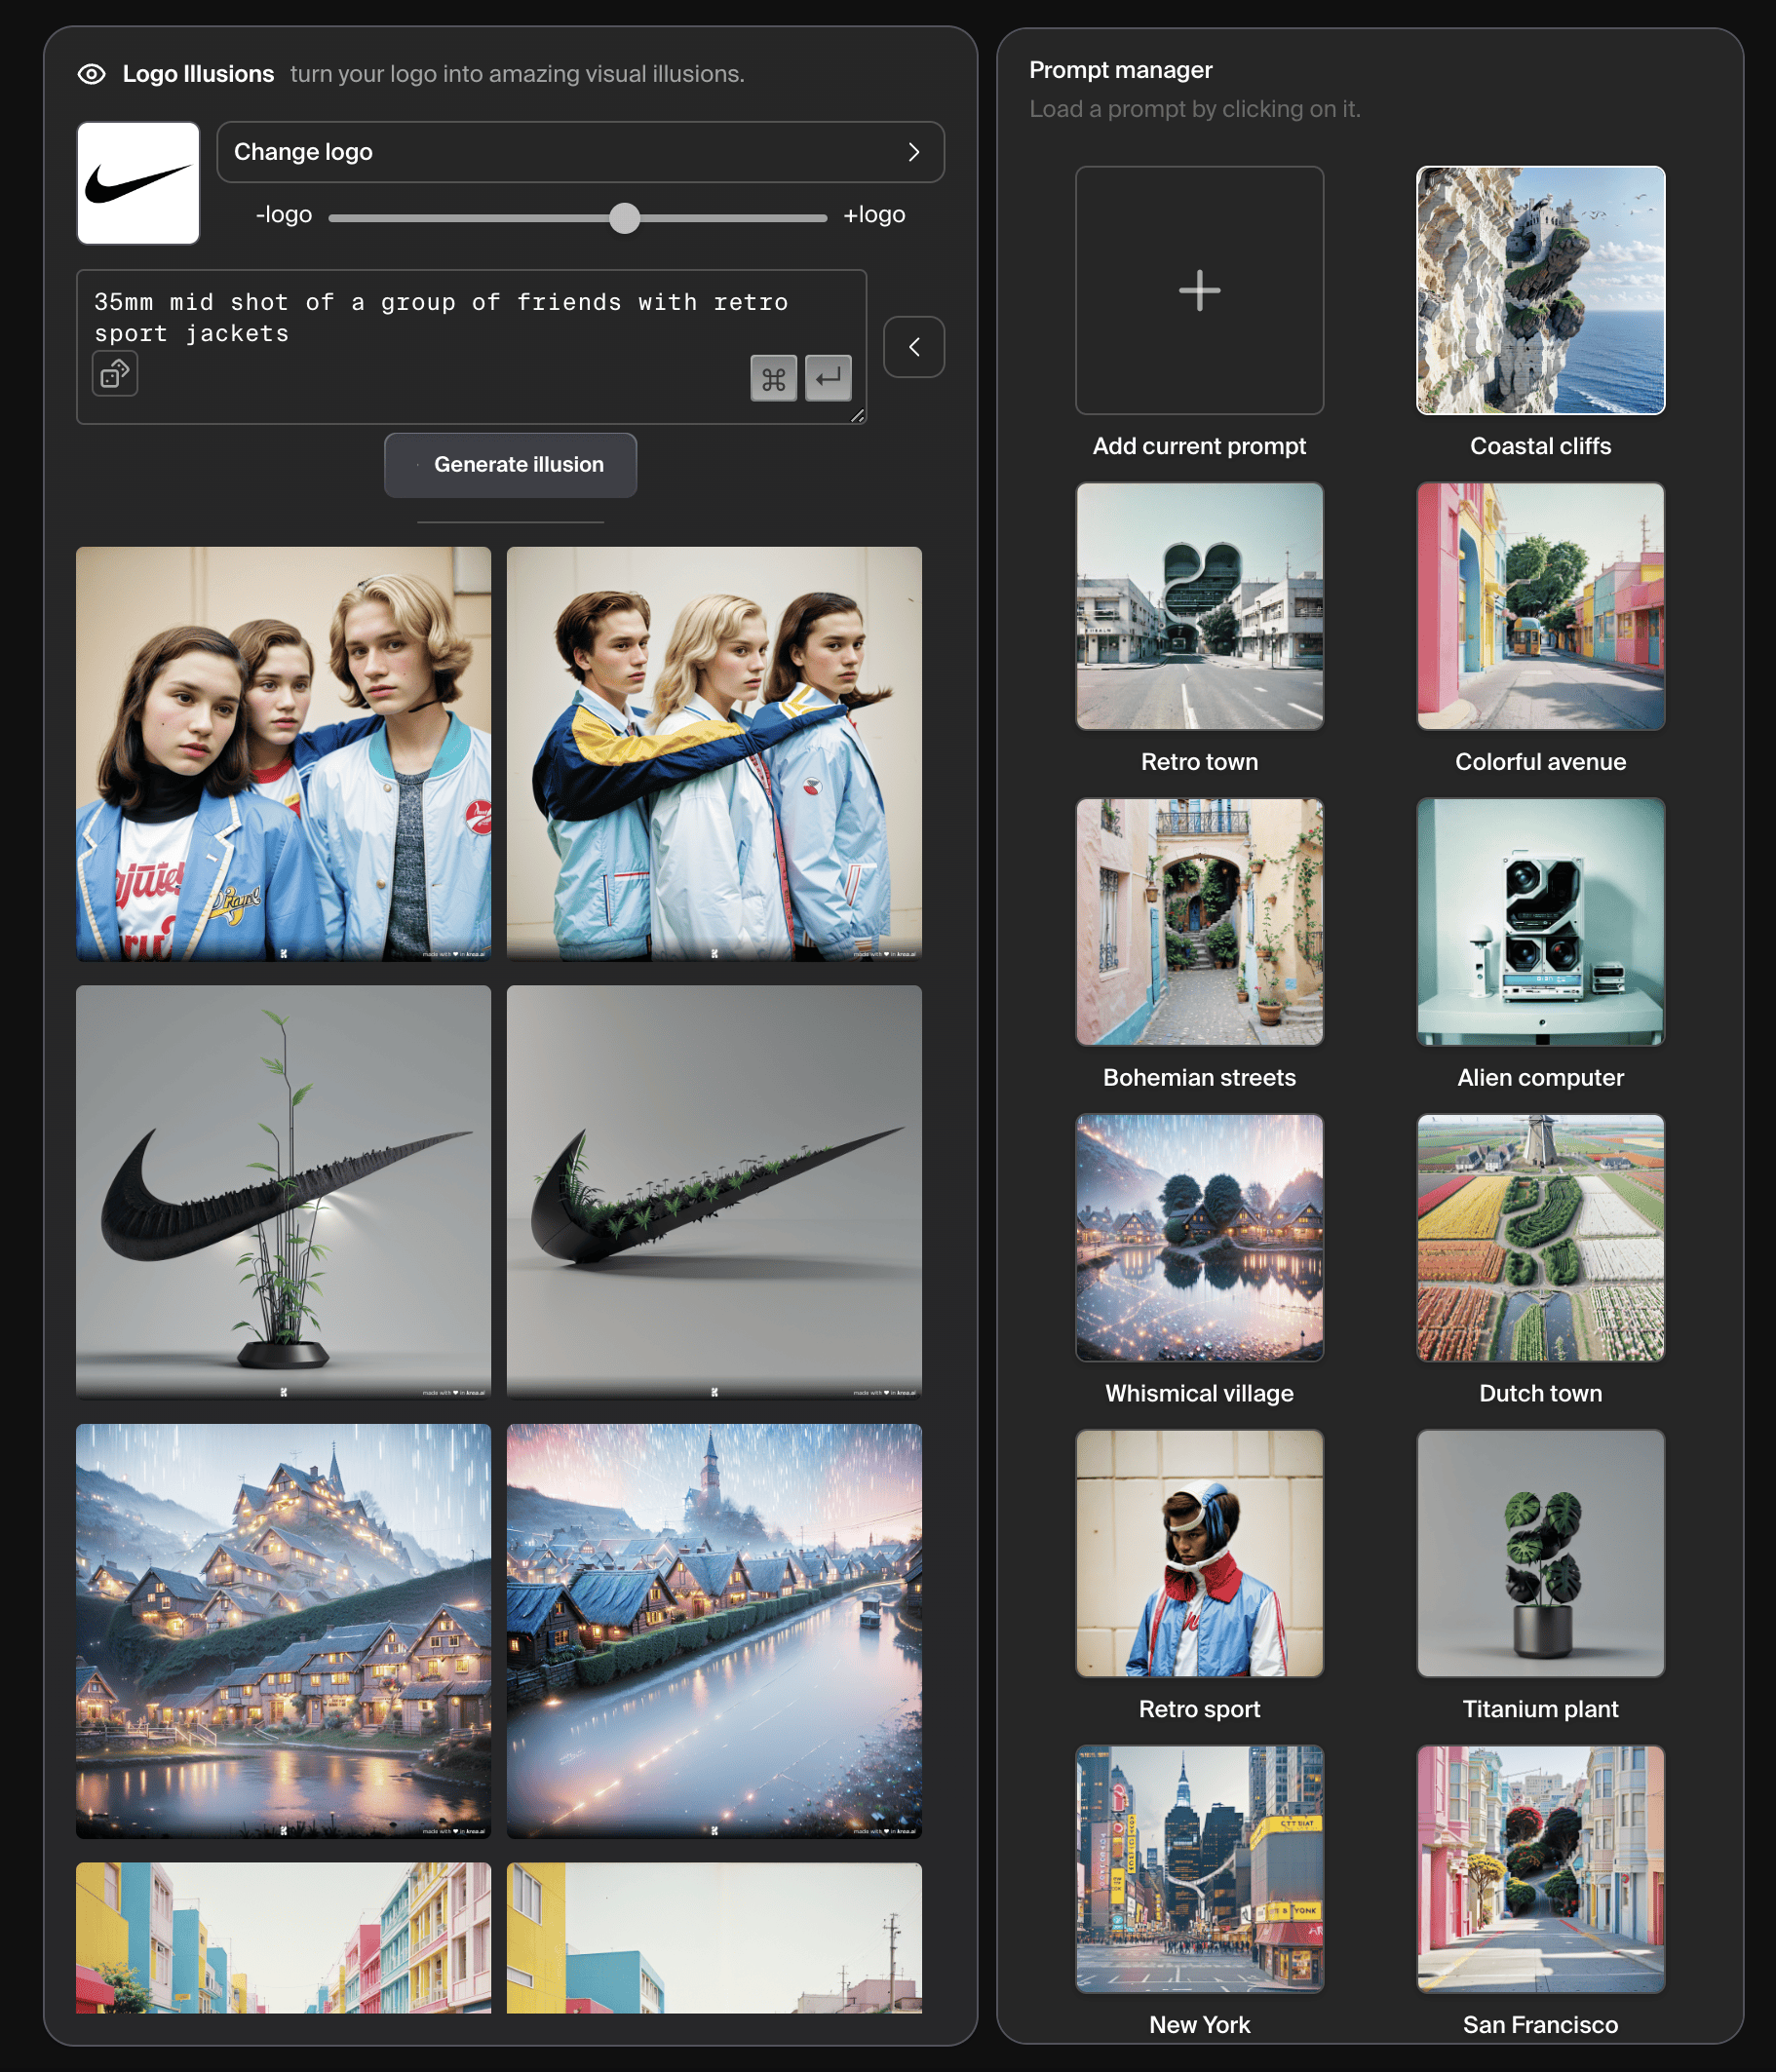Load the San Francisco prompt
This screenshot has height=2072, width=1776.
(x=1540, y=1869)
